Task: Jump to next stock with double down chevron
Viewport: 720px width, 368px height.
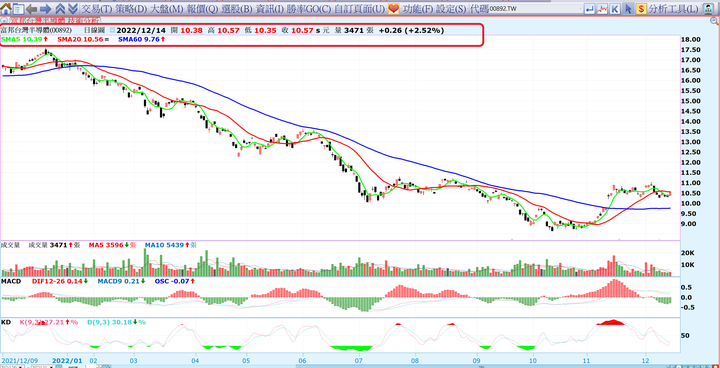Action: pos(73,8)
